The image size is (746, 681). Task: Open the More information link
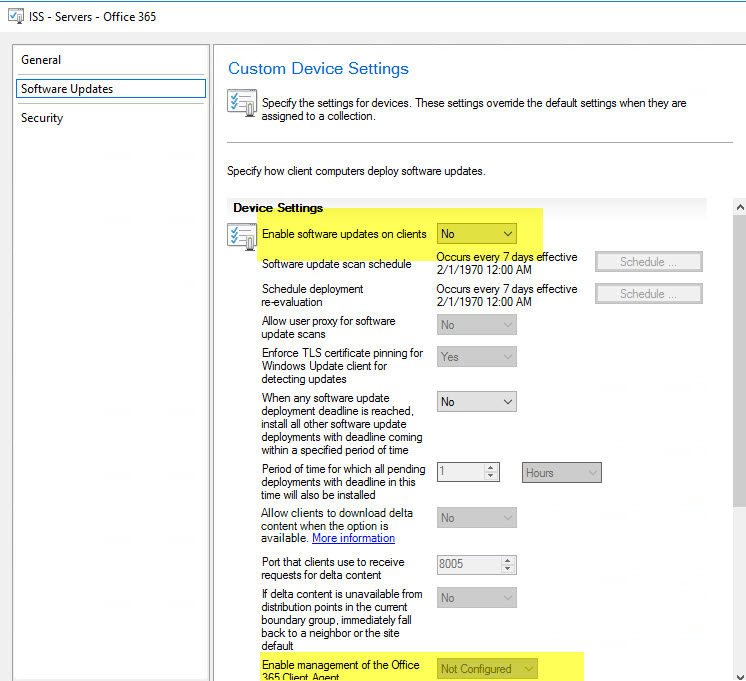[353, 538]
